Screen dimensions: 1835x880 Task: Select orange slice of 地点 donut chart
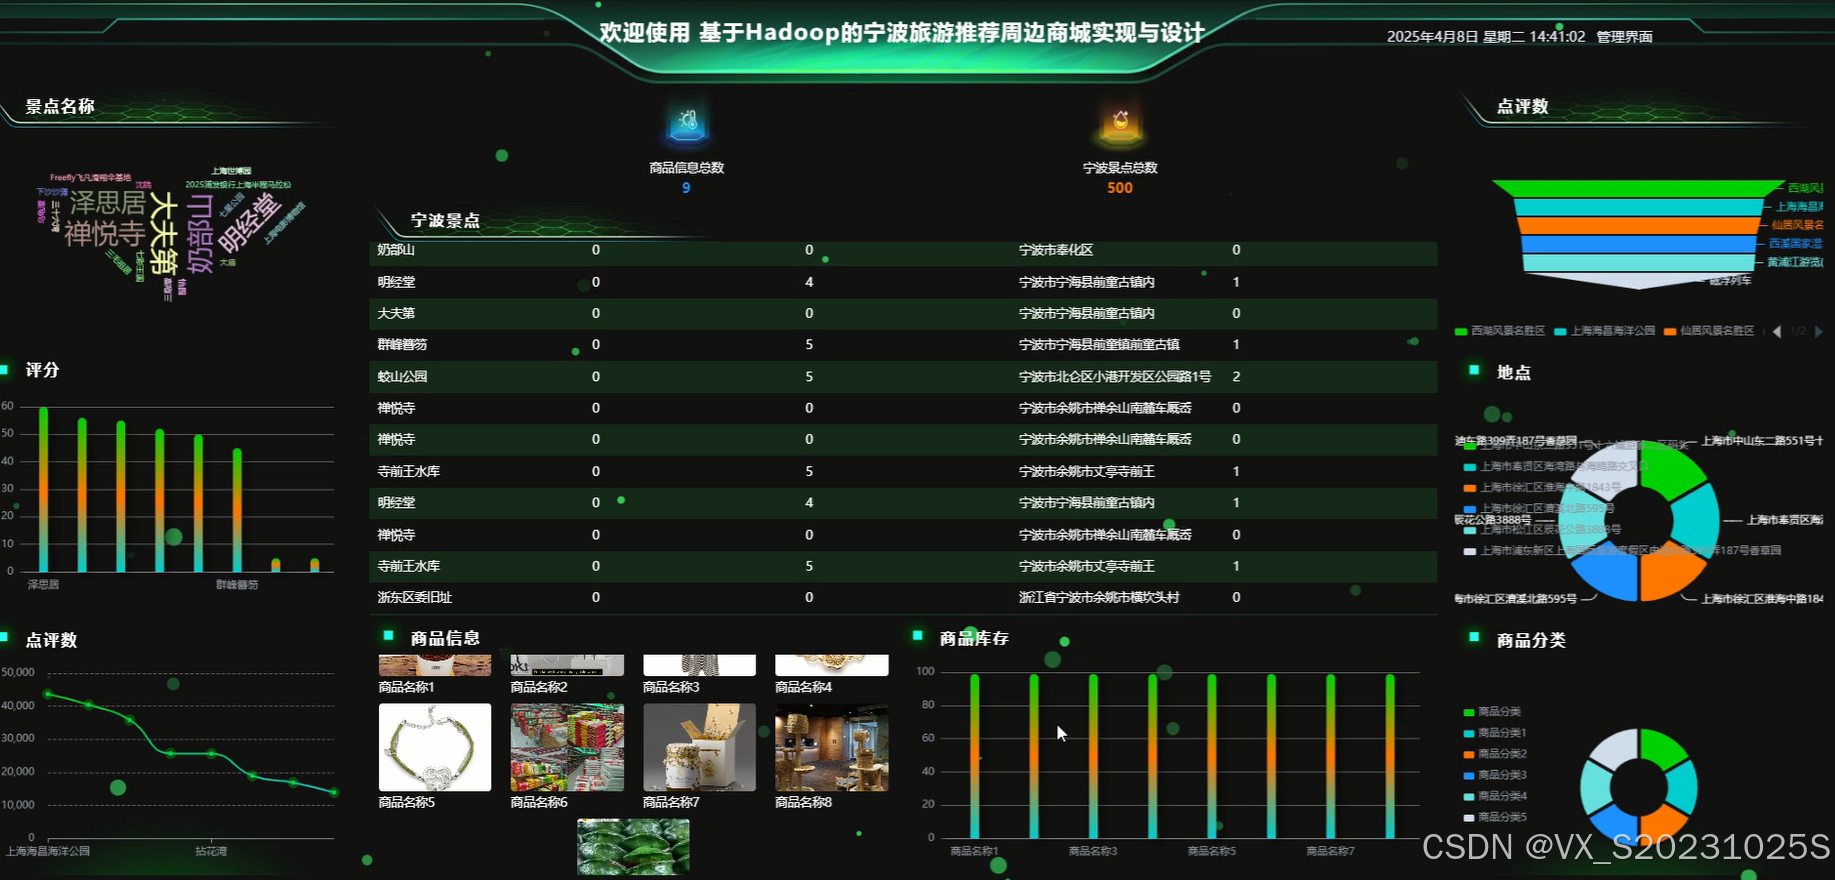pos(1670,574)
